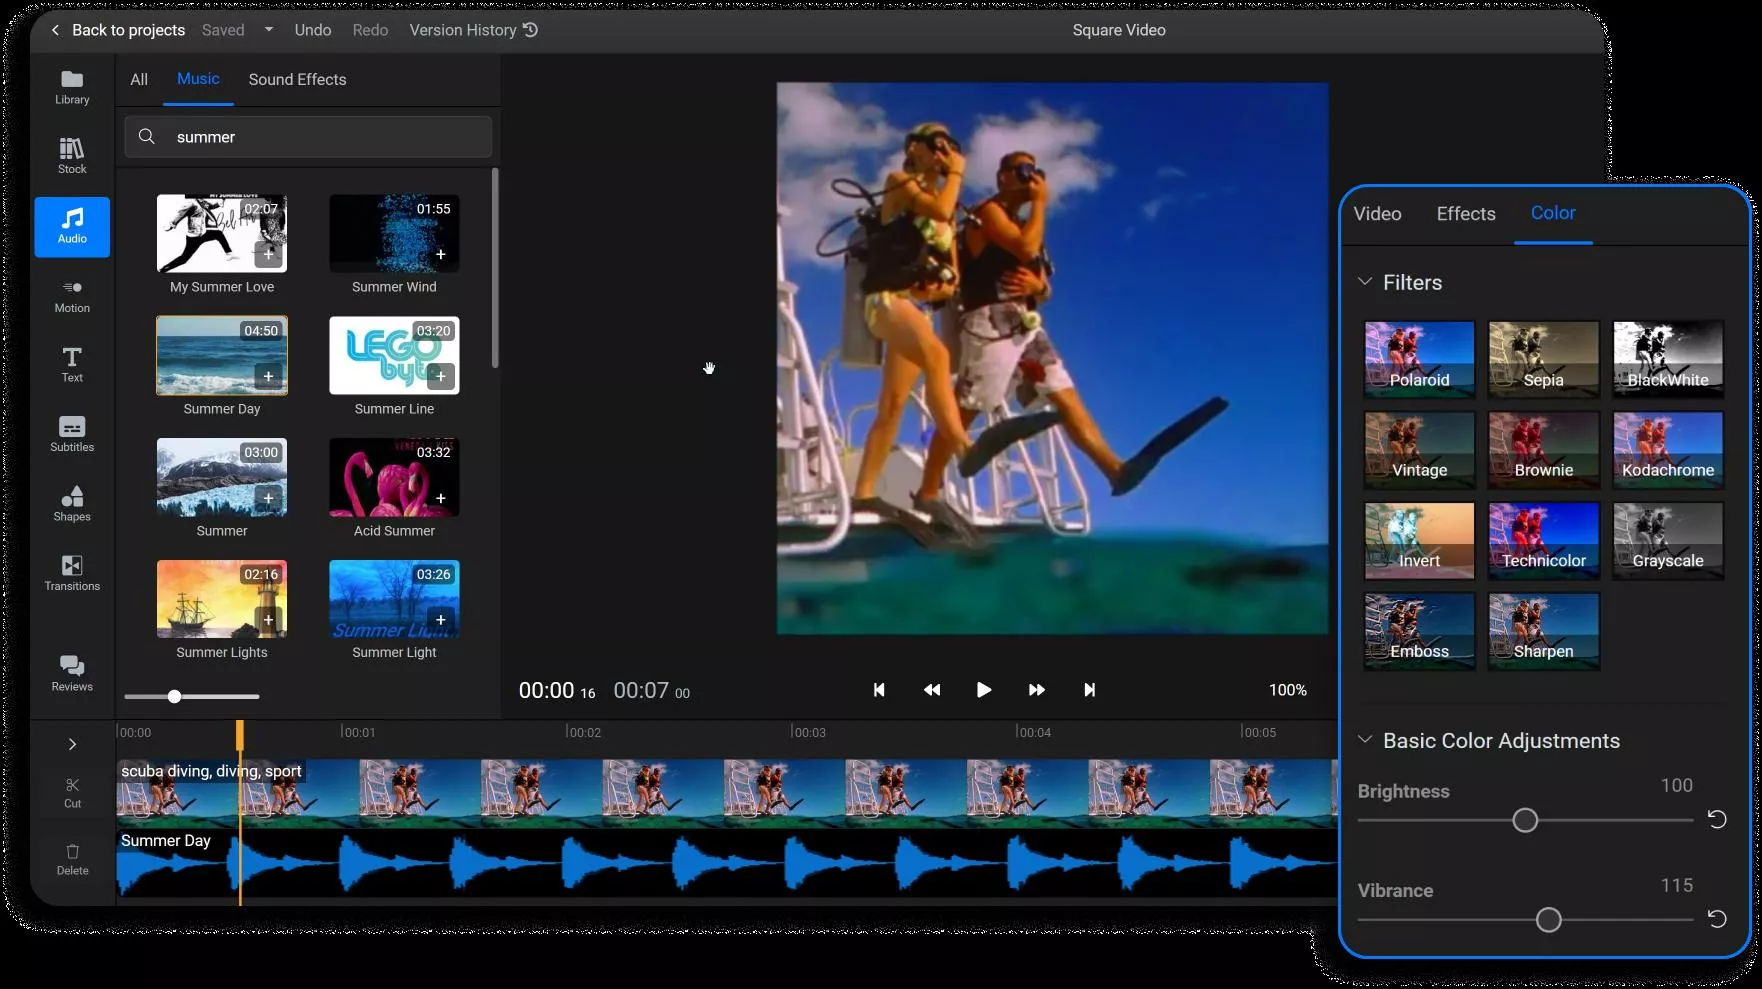Click the Delete tool
The width and height of the screenshot is (1762, 989).
pyautogui.click(x=71, y=858)
